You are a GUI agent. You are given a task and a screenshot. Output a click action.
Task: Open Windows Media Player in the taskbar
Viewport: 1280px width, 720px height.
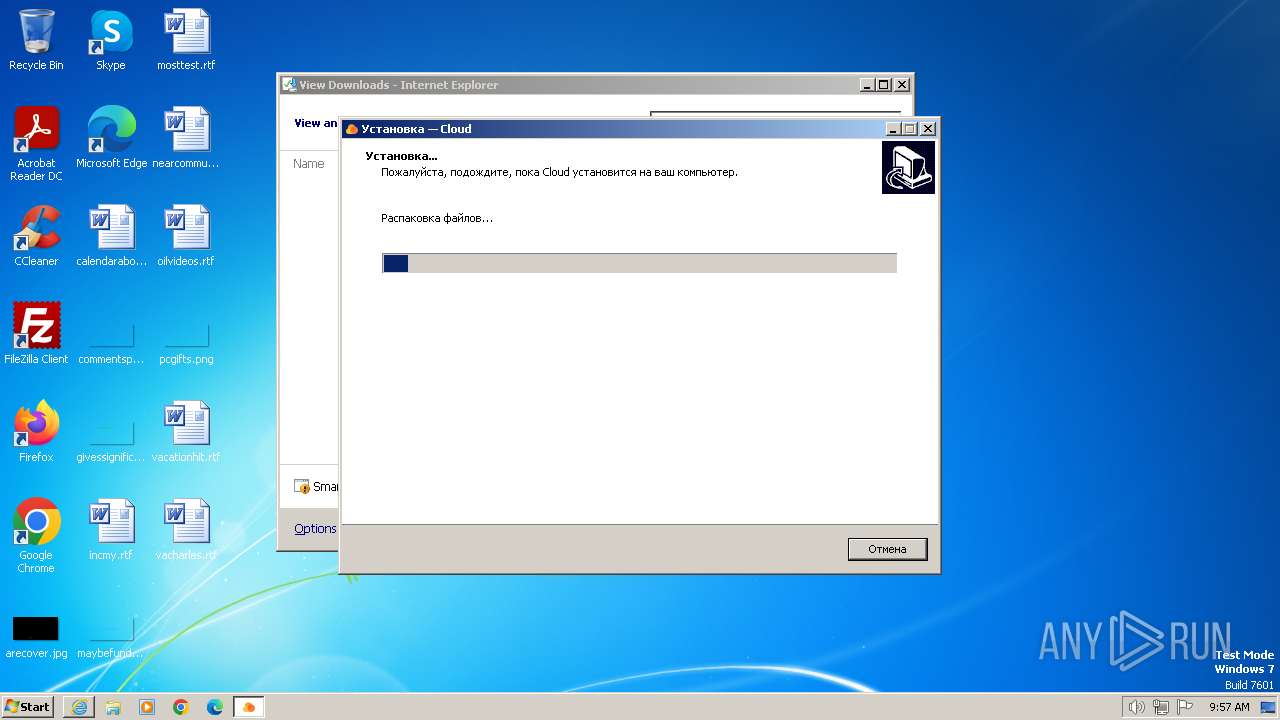147,707
